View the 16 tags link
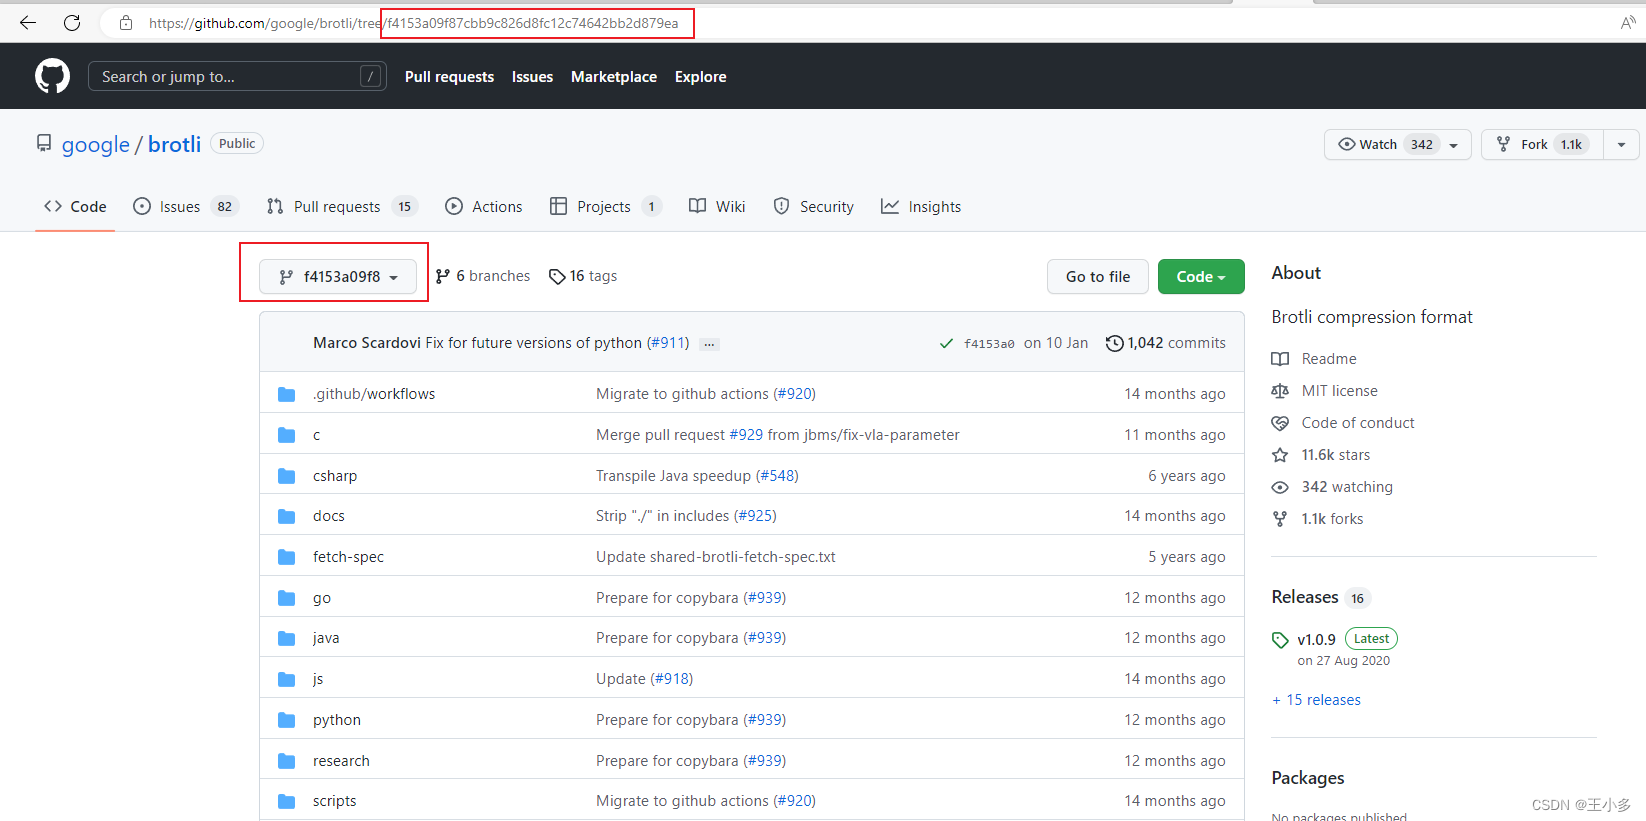Screen dimensions: 1646x821 583,276
